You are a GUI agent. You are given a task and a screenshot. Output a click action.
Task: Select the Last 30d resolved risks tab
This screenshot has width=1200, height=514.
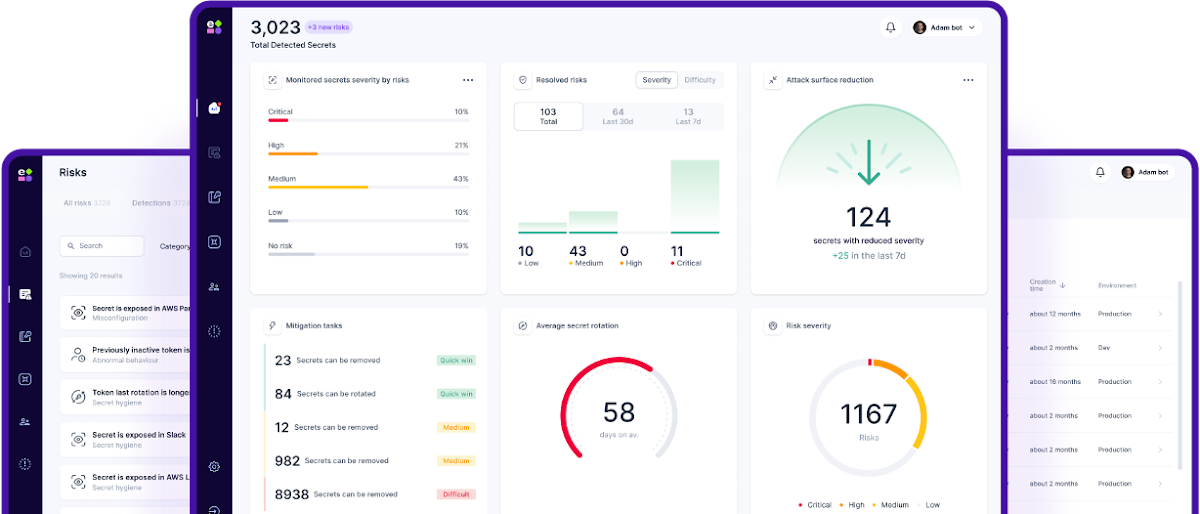tap(617, 116)
